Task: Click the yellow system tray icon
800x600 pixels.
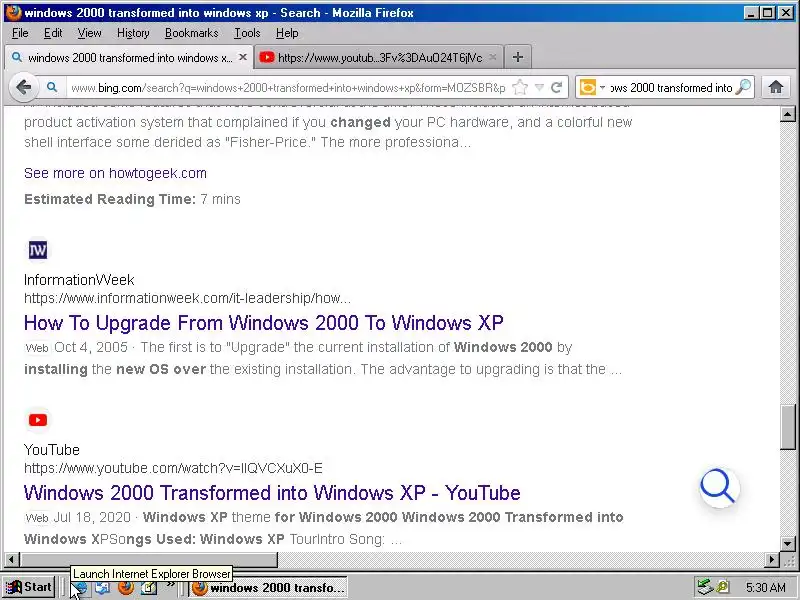Action: [x=722, y=588]
